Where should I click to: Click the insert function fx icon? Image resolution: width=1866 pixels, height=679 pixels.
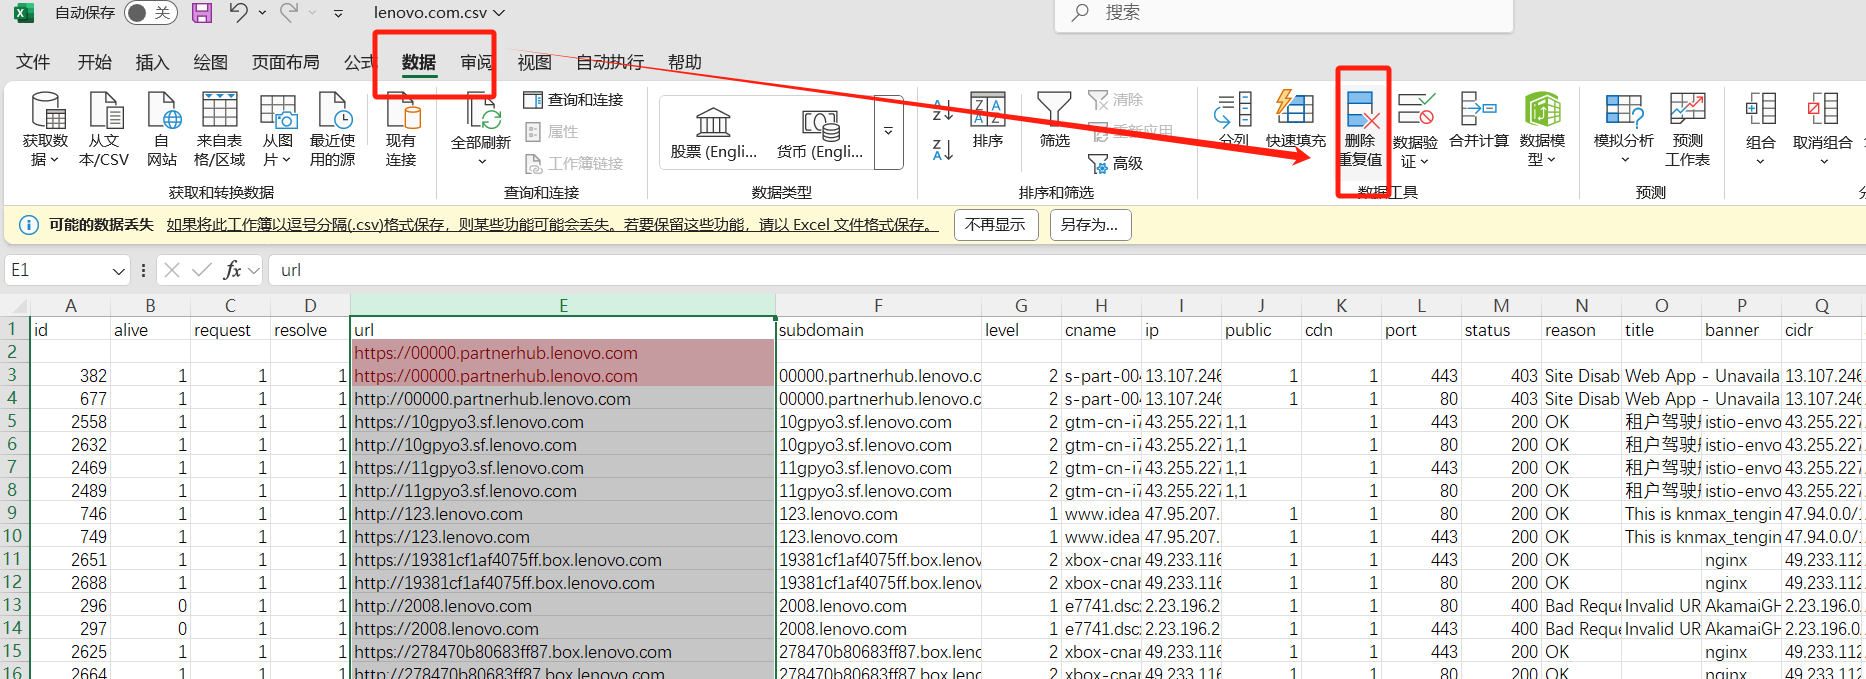[x=233, y=270]
